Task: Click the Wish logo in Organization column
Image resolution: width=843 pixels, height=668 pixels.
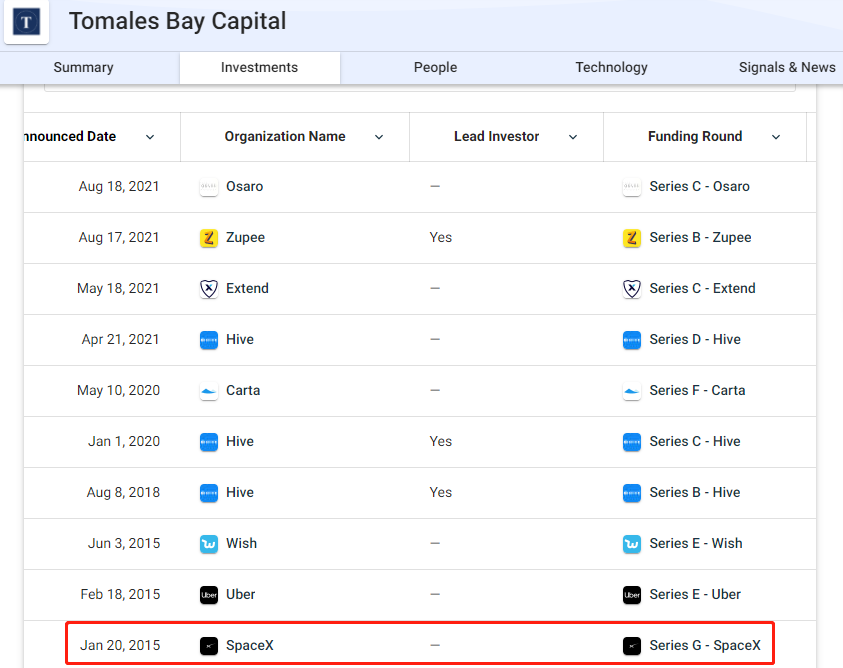Action: (209, 544)
